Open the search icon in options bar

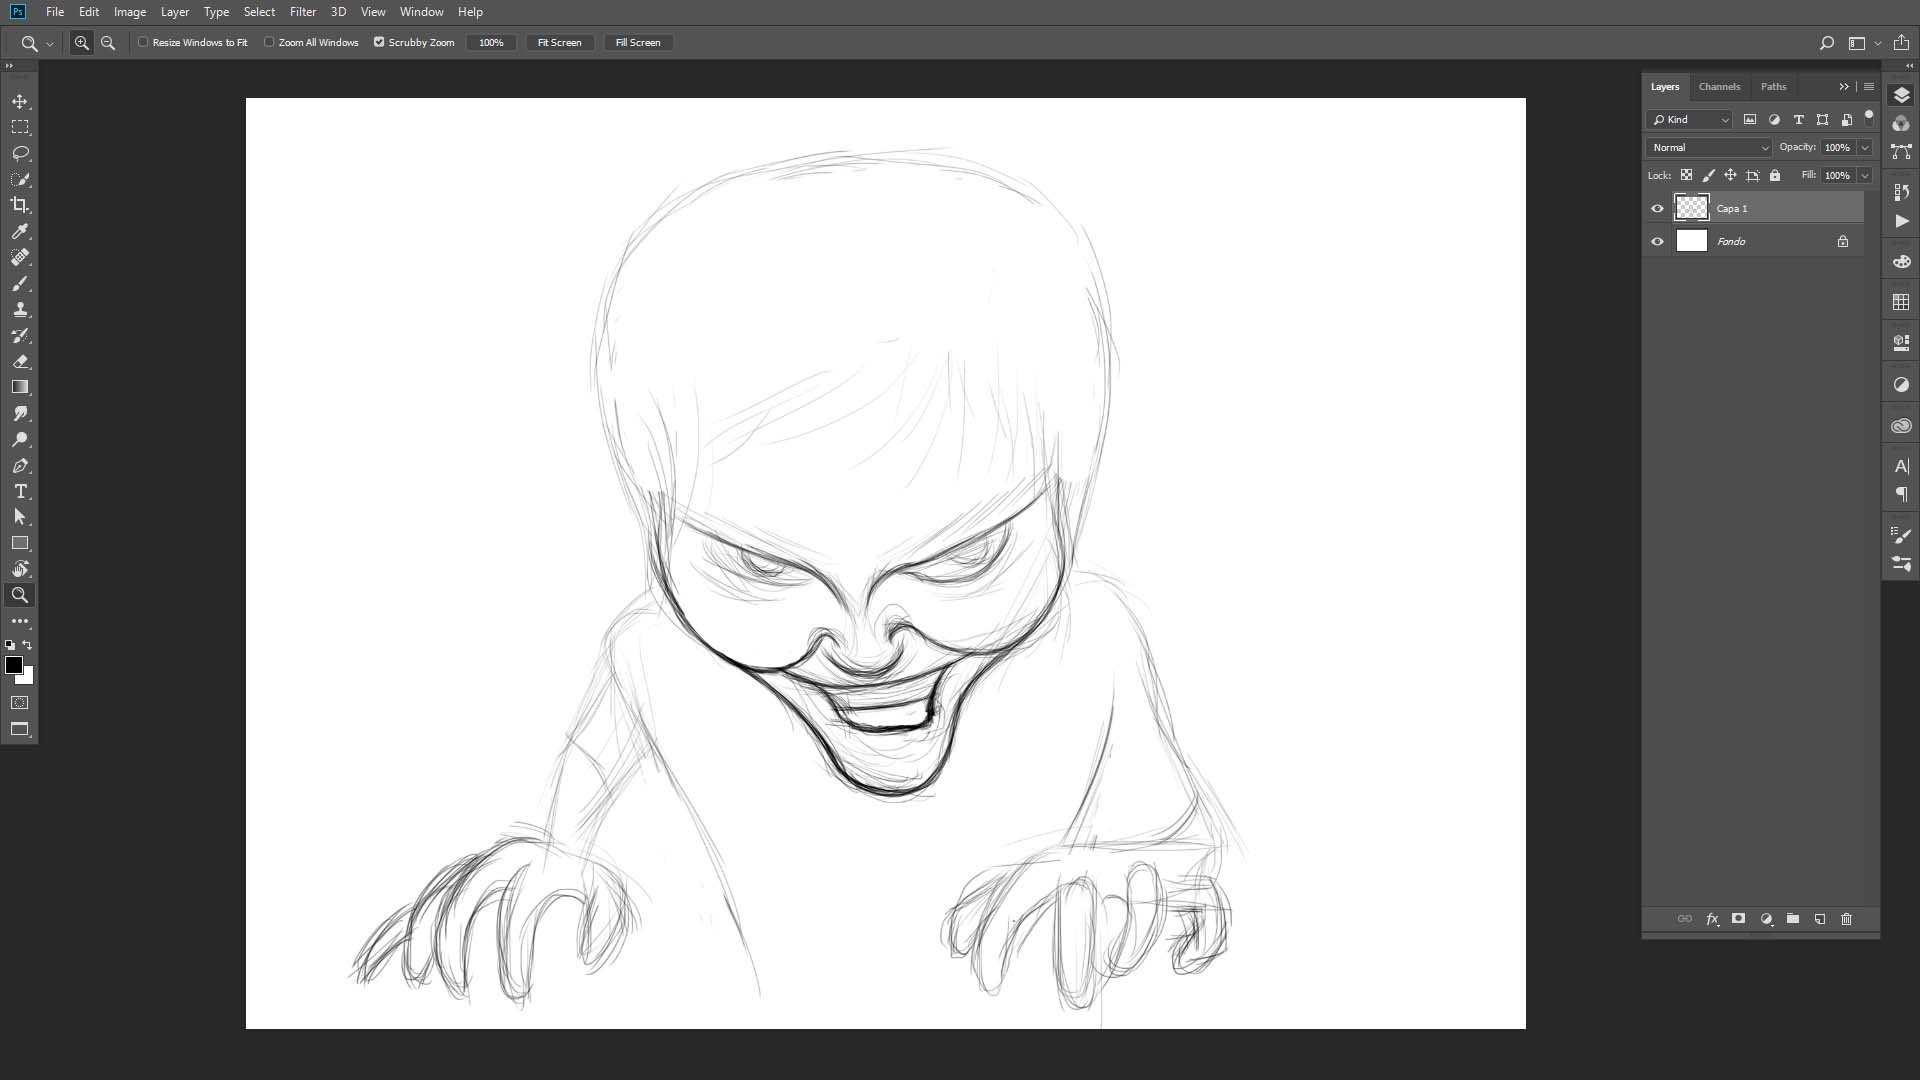pos(1827,43)
